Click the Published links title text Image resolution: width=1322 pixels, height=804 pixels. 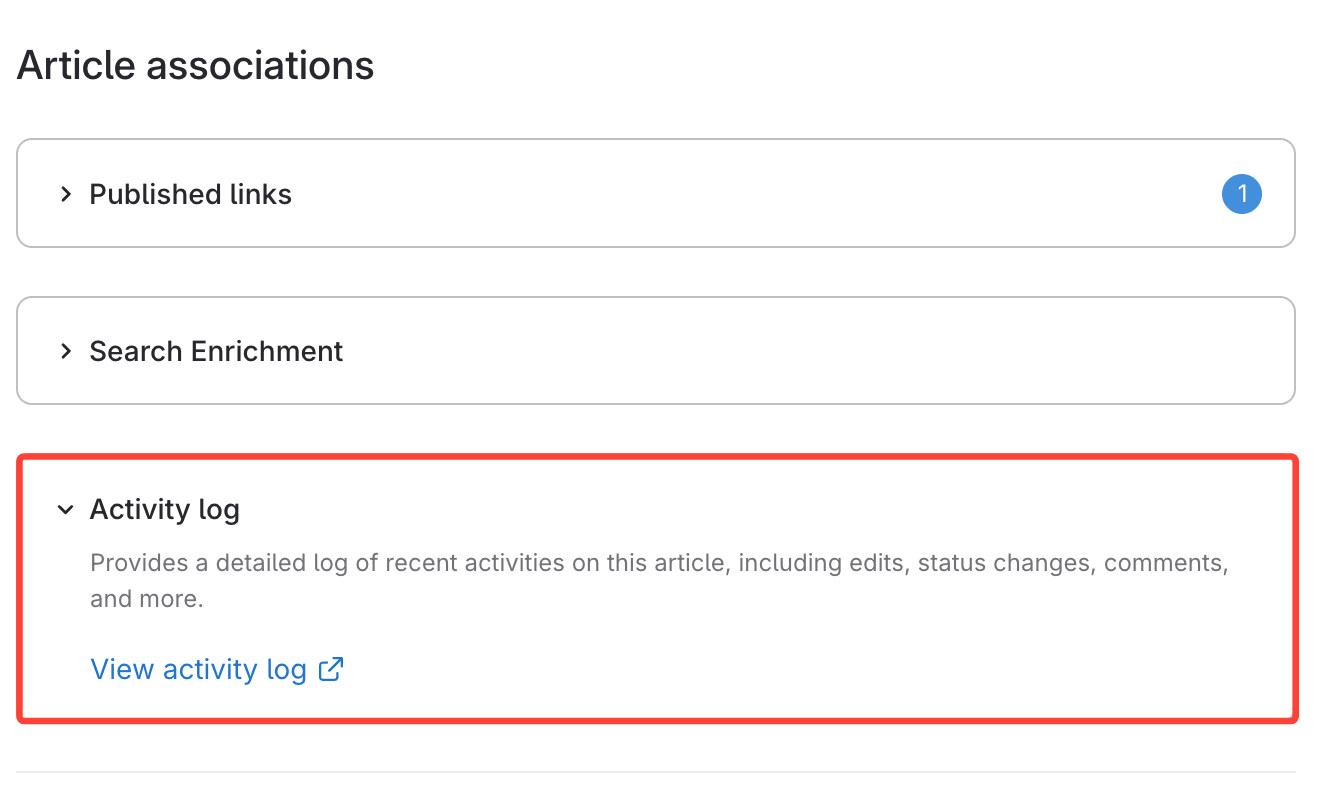pos(190,194)
